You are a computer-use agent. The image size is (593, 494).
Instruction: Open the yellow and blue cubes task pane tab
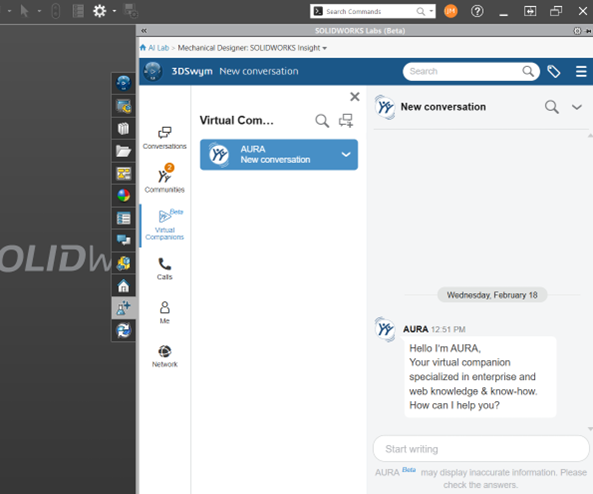click(x=123, y=263)
